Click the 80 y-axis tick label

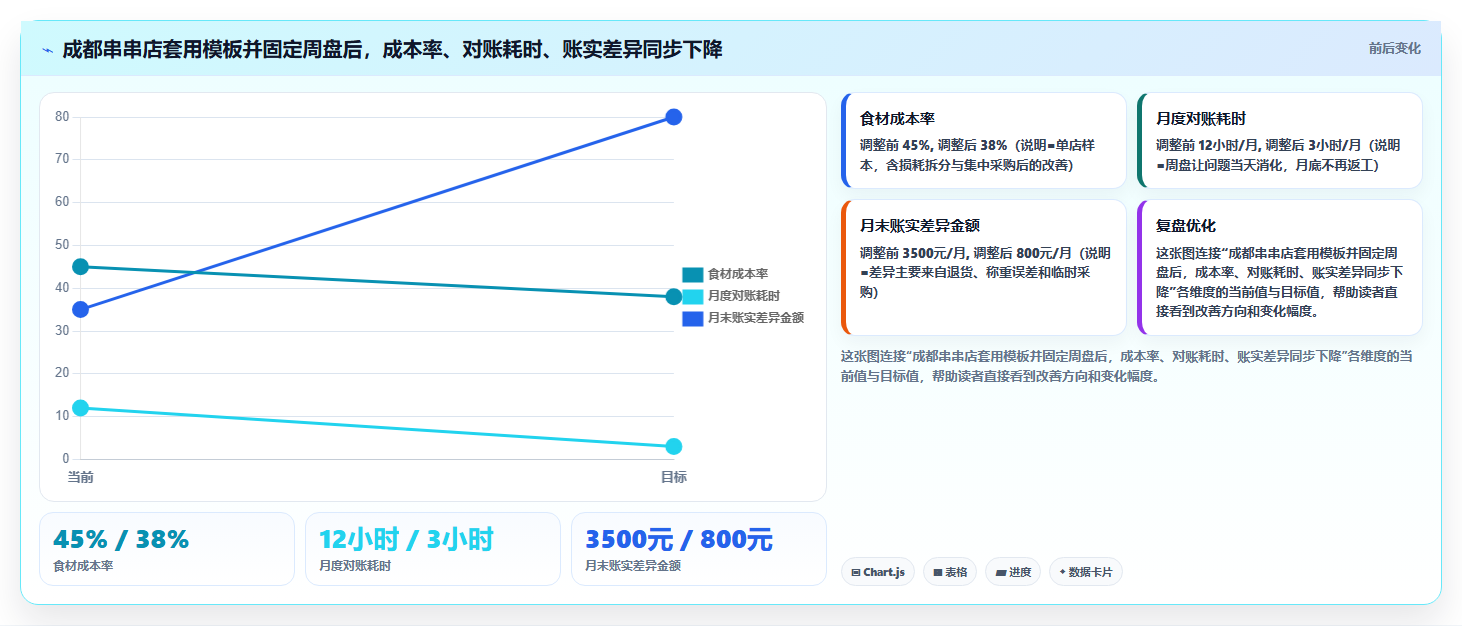click(x=62, y=117)
